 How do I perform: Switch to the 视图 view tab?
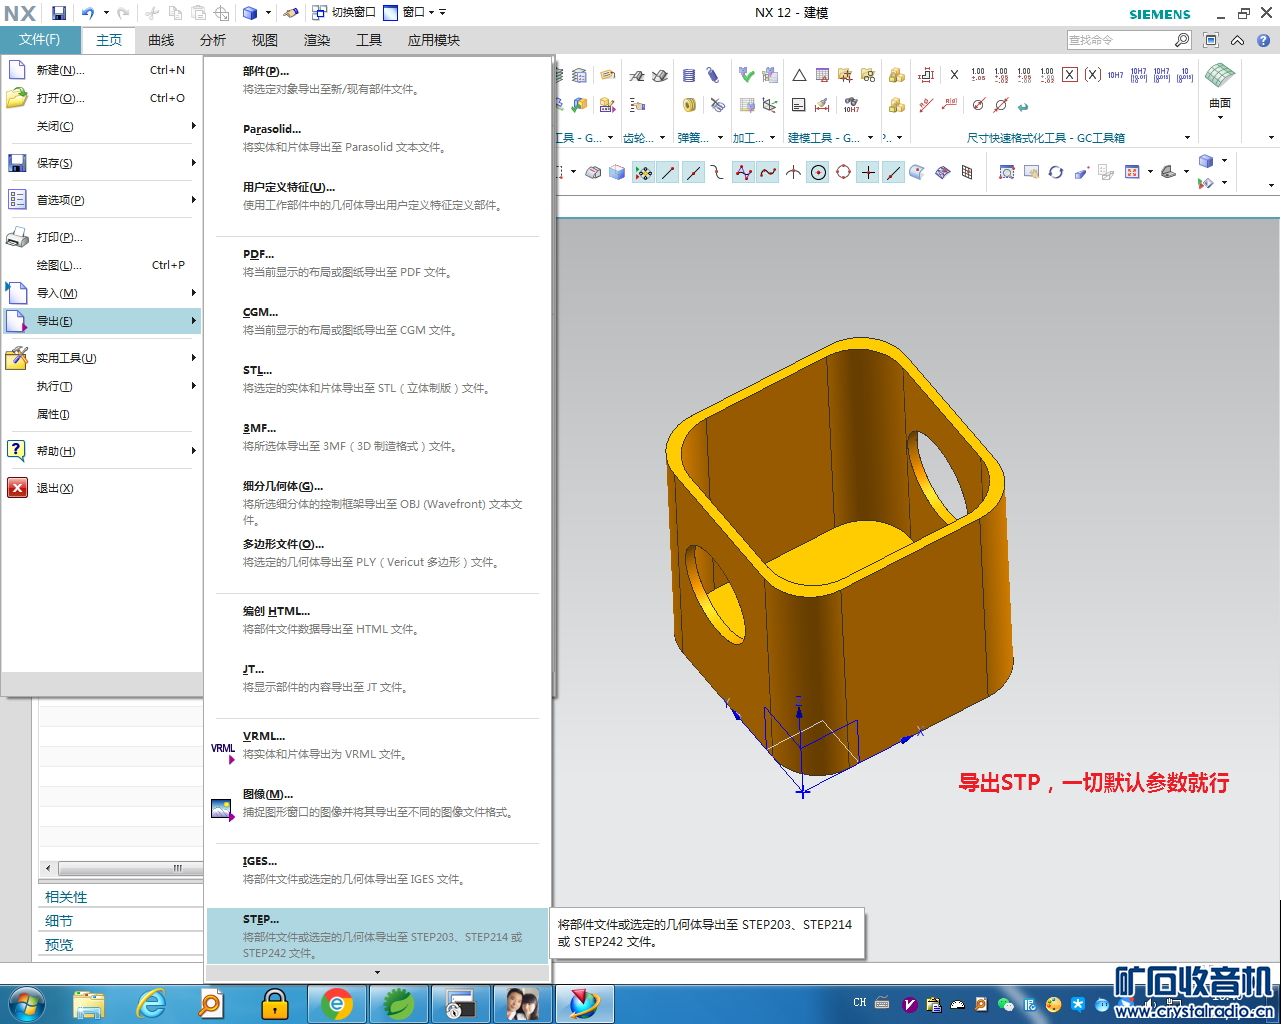tap(265, 40)
